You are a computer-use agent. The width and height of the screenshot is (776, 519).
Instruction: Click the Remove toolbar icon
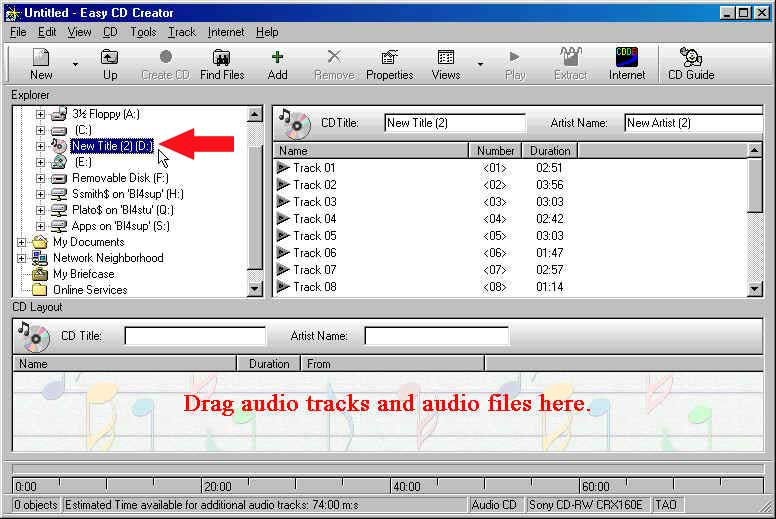coord(335,64)
